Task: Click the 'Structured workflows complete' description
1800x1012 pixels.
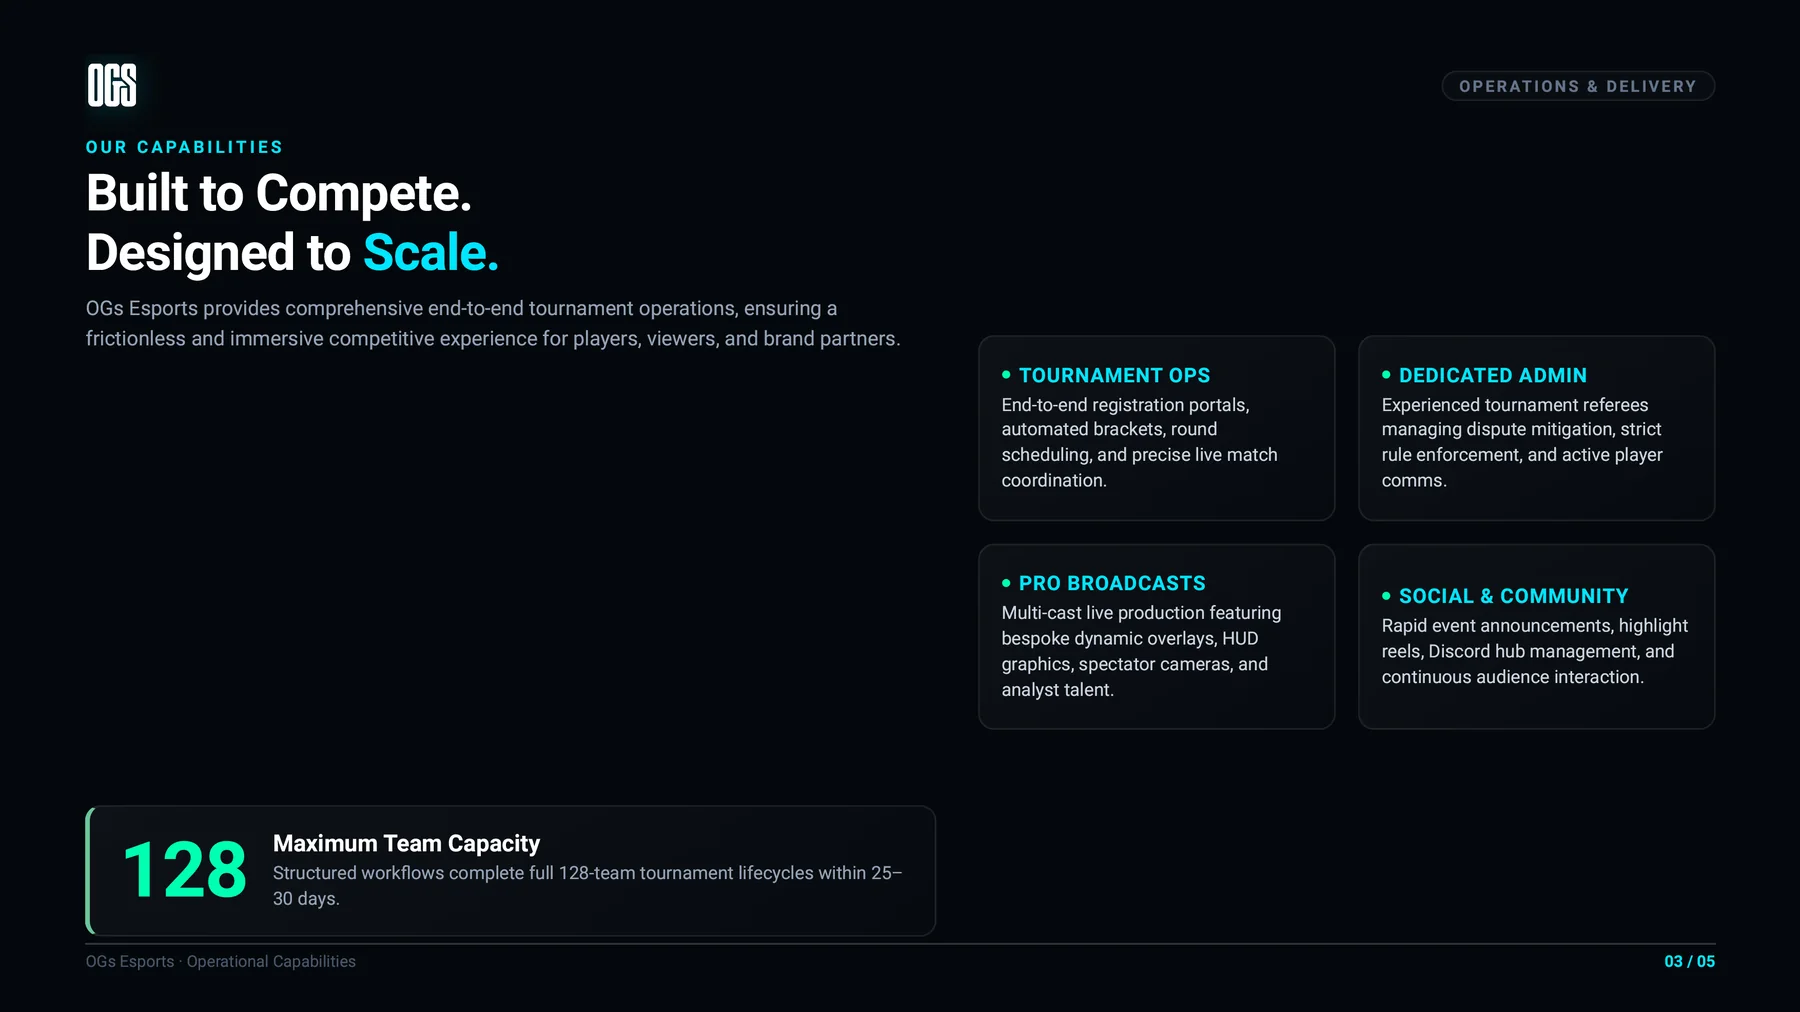Action: tap(588, 885)
